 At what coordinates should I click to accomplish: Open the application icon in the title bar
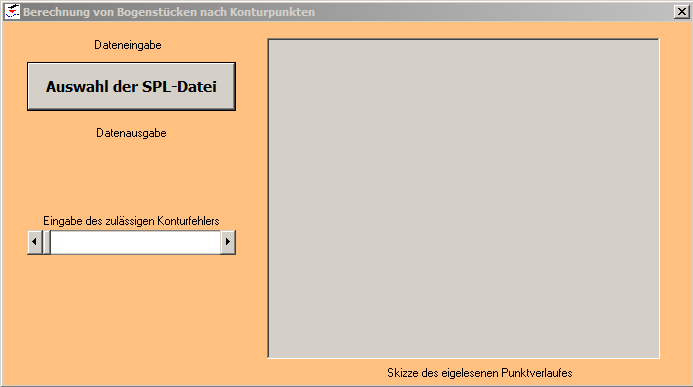[12, 11]
